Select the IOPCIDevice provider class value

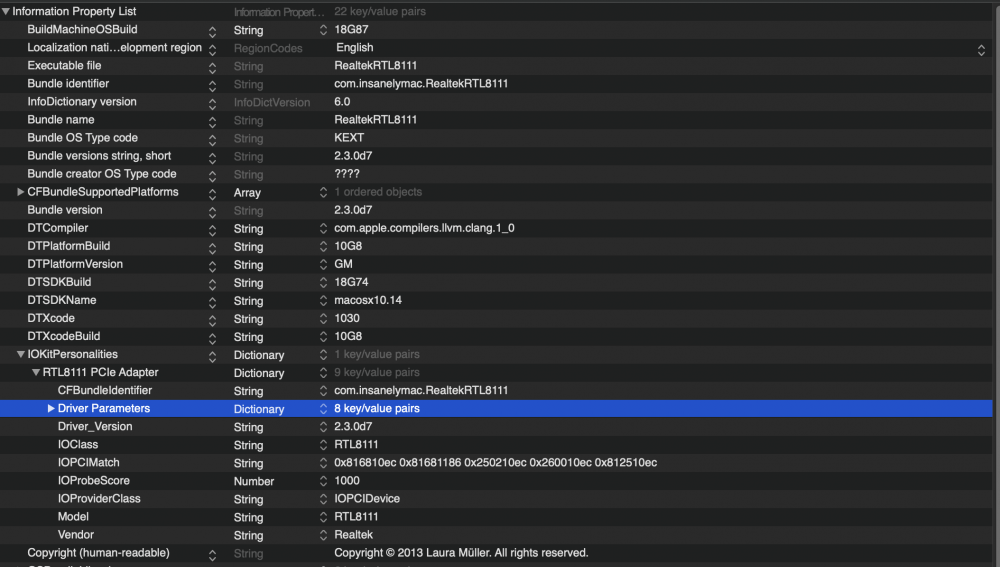367,499
